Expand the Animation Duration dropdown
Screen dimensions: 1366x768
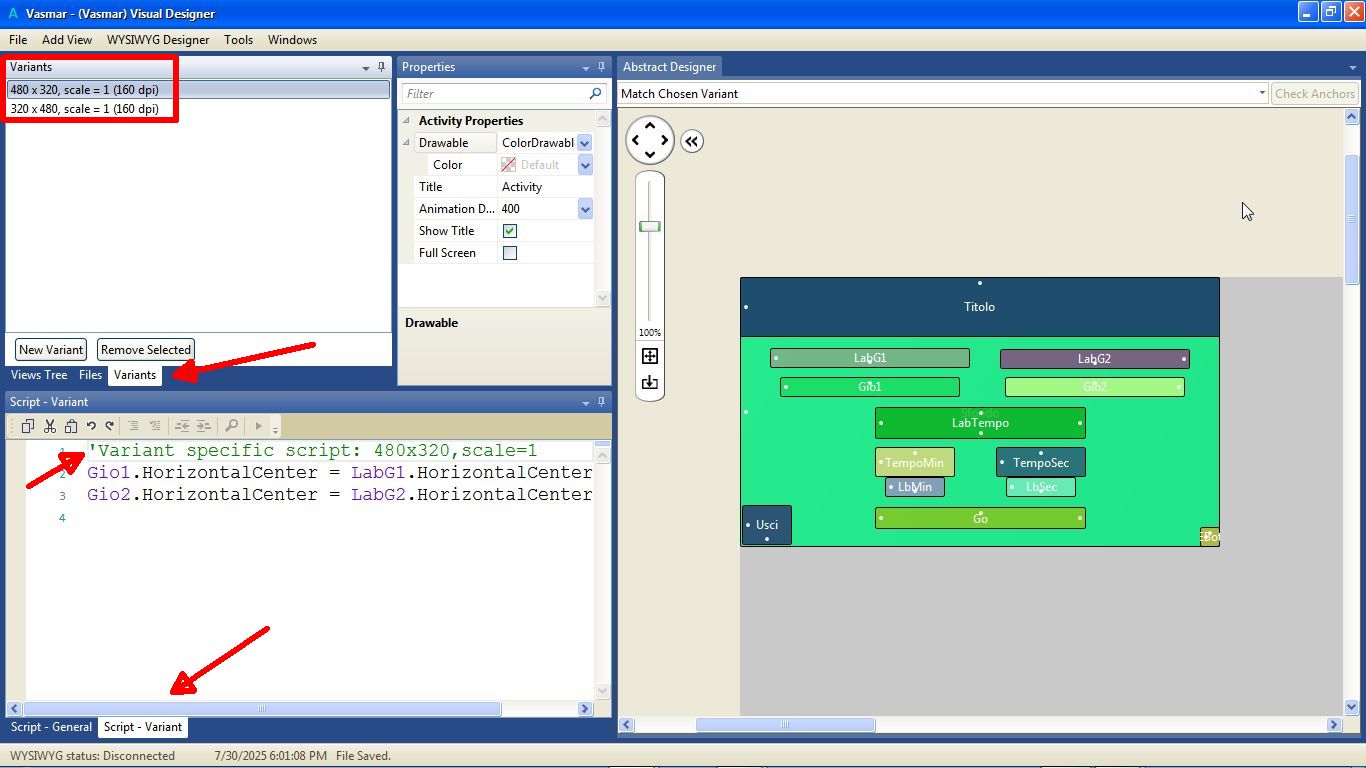[x=585, y=209]
